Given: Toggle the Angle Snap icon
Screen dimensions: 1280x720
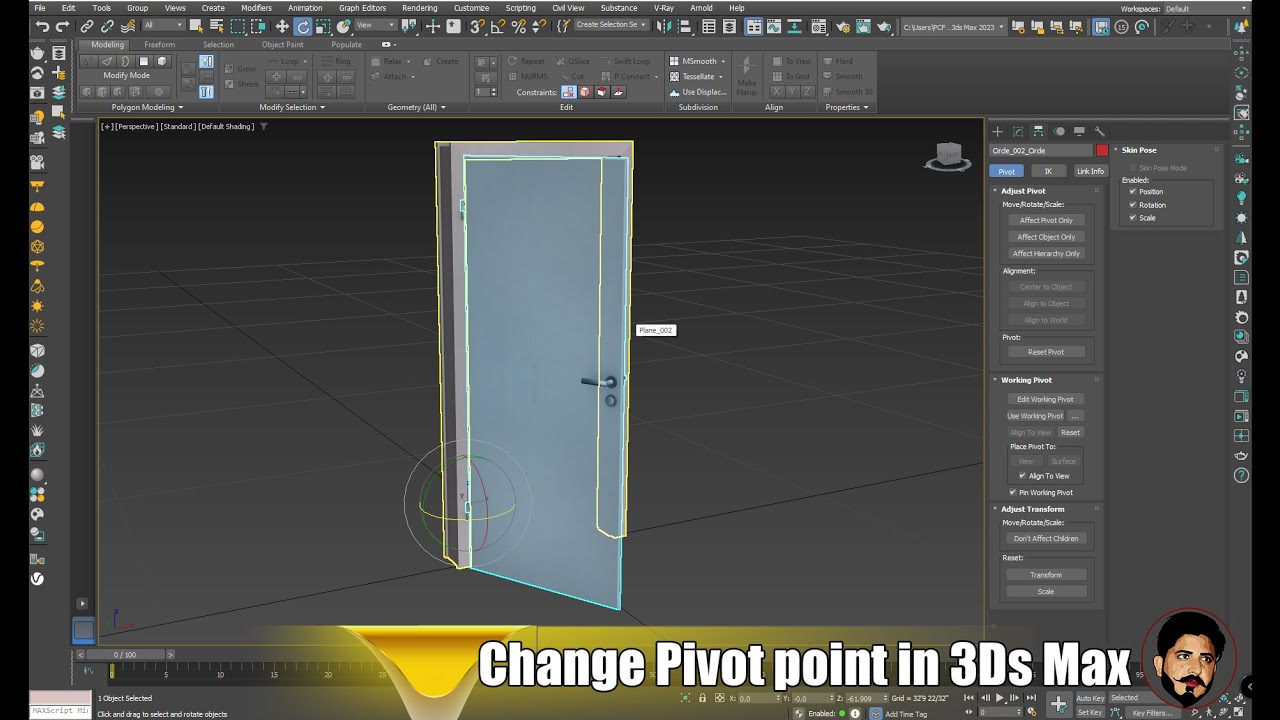Looking at the screenshot, I should (x=498, y=27).
